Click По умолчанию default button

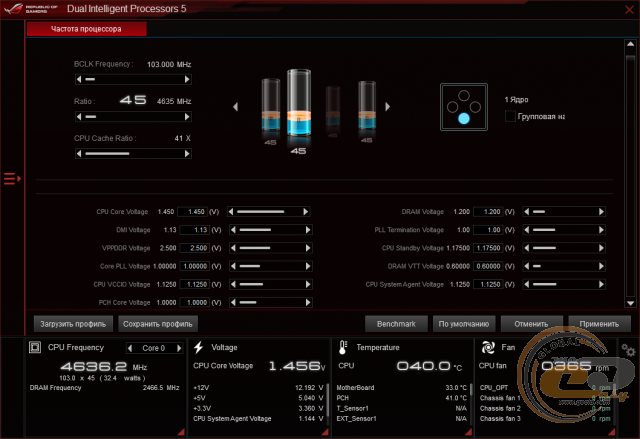coord(464,324)
